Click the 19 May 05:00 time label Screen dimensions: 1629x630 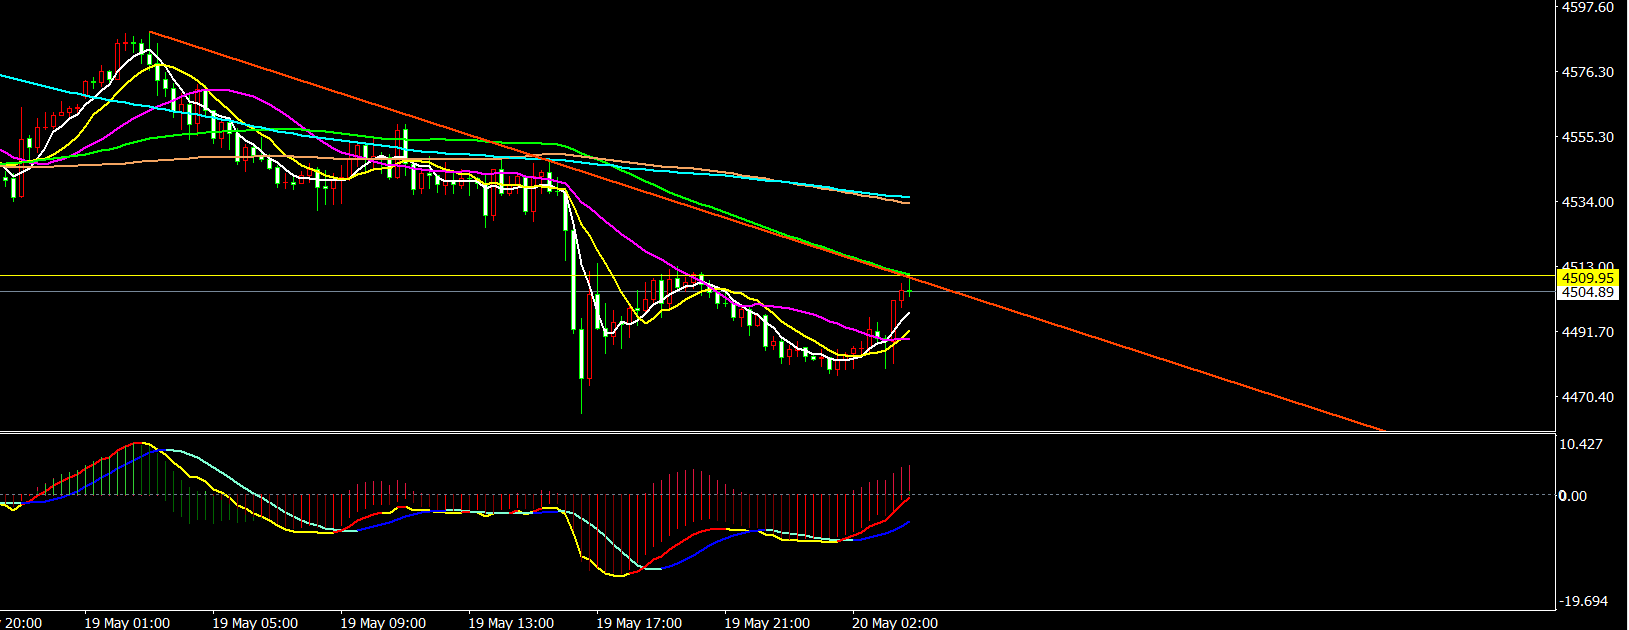[255, 622]
